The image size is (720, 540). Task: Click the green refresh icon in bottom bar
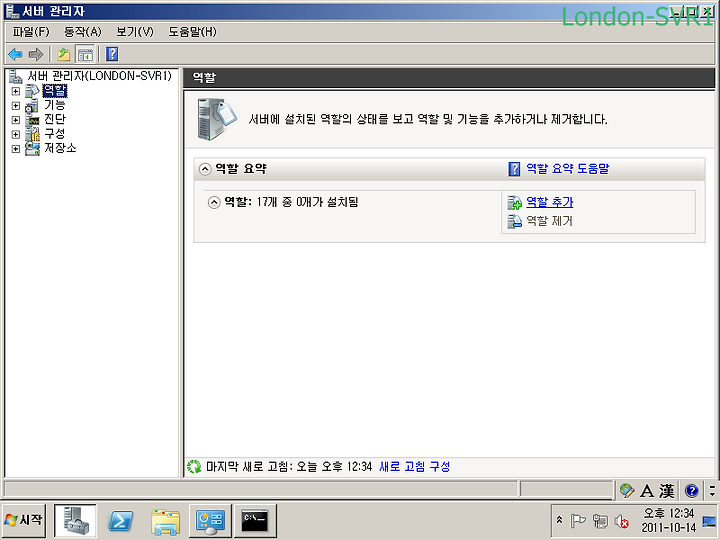194,467
